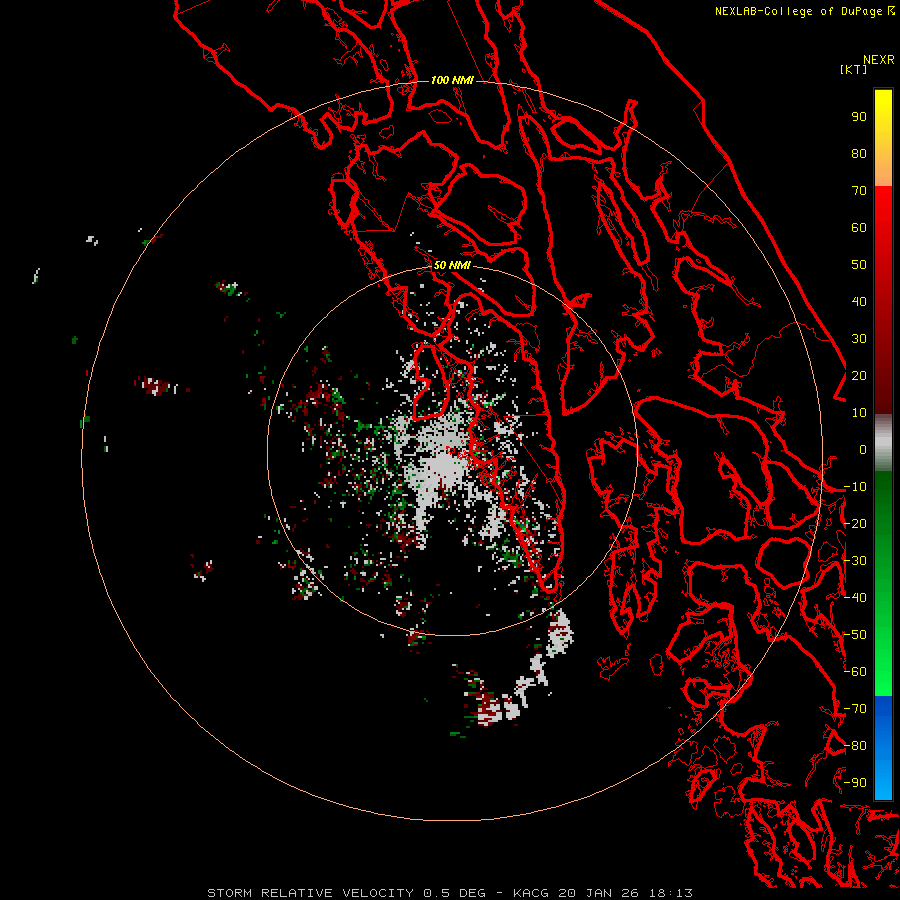The image size is (900, 900).
Task: Click the 70 value on velocity scale
Action: point(859,191)
